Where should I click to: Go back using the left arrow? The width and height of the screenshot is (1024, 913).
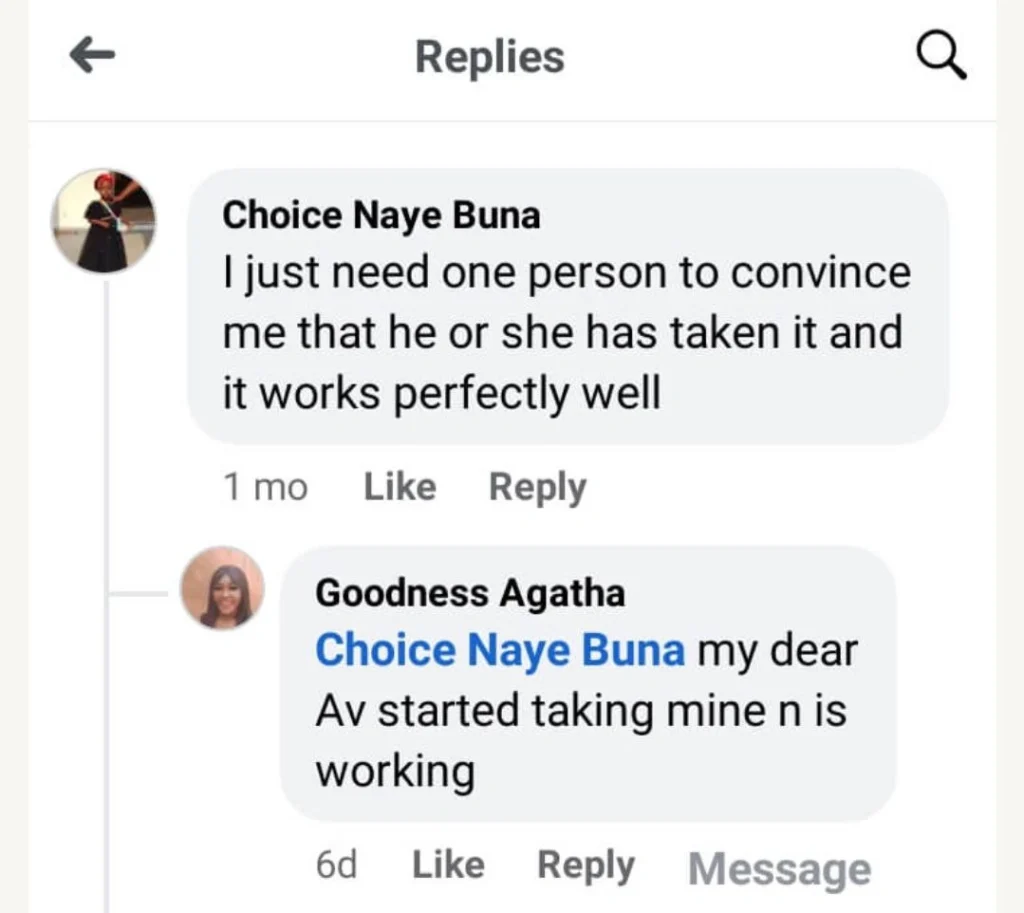(93, 57)
